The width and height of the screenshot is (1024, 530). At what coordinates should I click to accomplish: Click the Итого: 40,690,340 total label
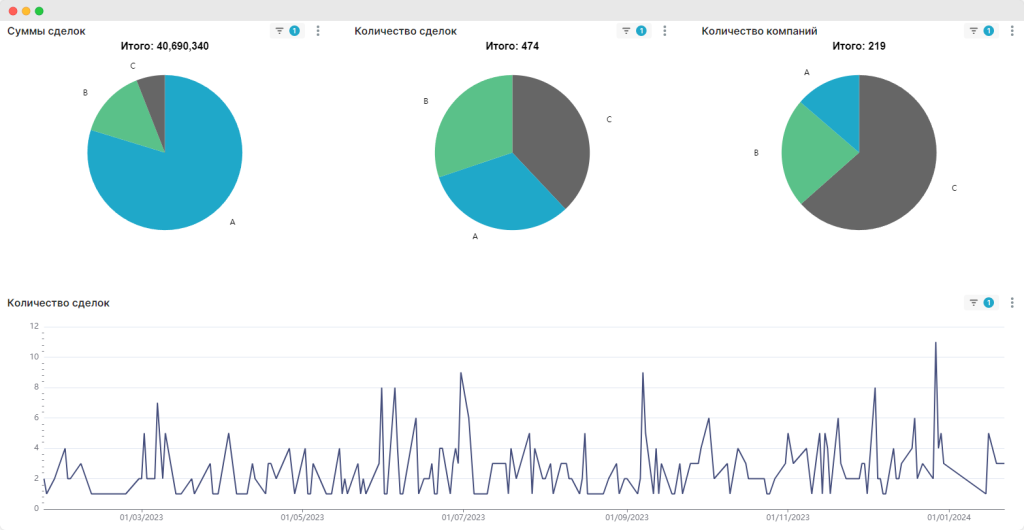165,46
